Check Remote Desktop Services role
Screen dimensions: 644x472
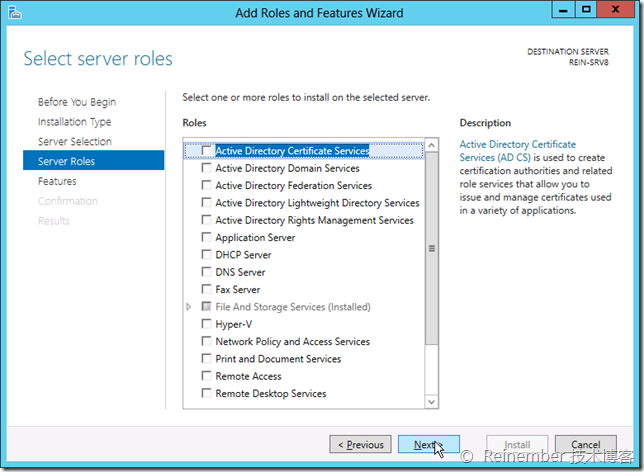[x=207, y=394]
